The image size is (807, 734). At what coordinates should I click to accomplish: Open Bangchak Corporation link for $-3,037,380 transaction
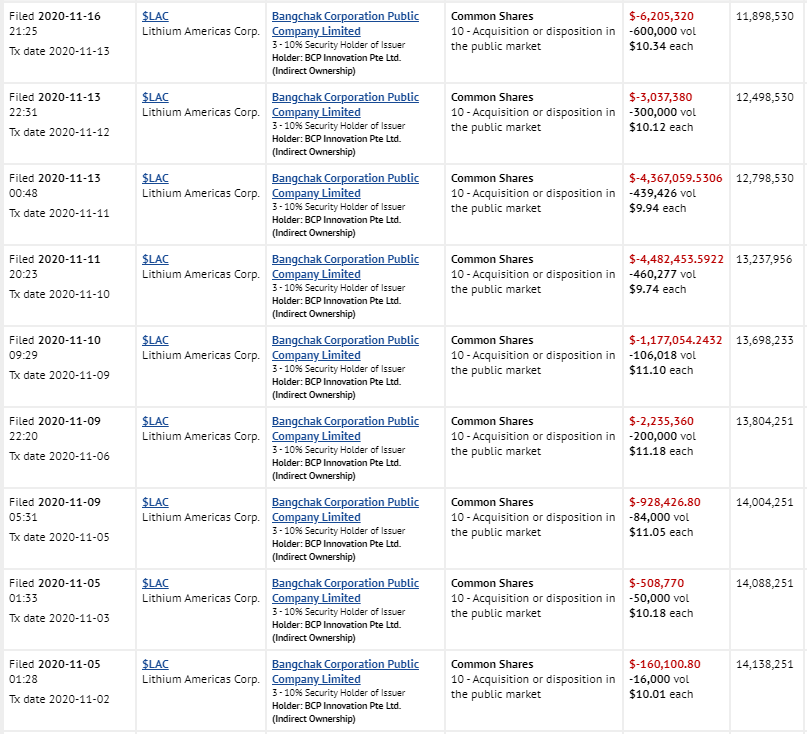(345, 104)
